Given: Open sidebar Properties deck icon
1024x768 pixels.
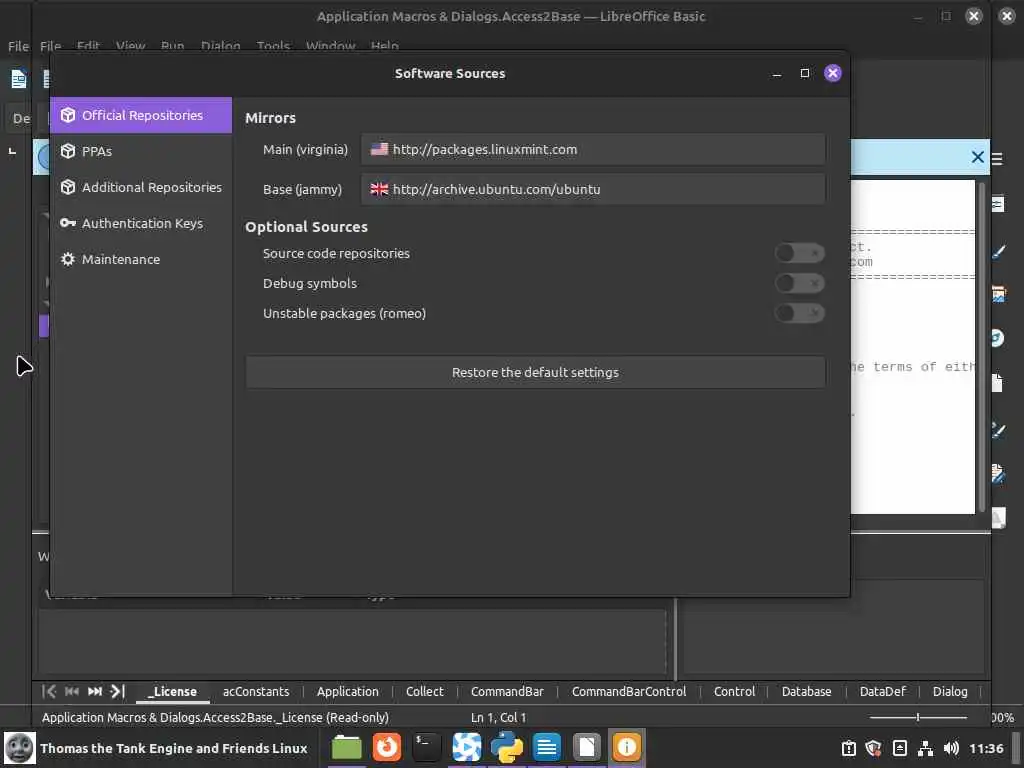Looking at the screenshot, I should click(998, 204).
